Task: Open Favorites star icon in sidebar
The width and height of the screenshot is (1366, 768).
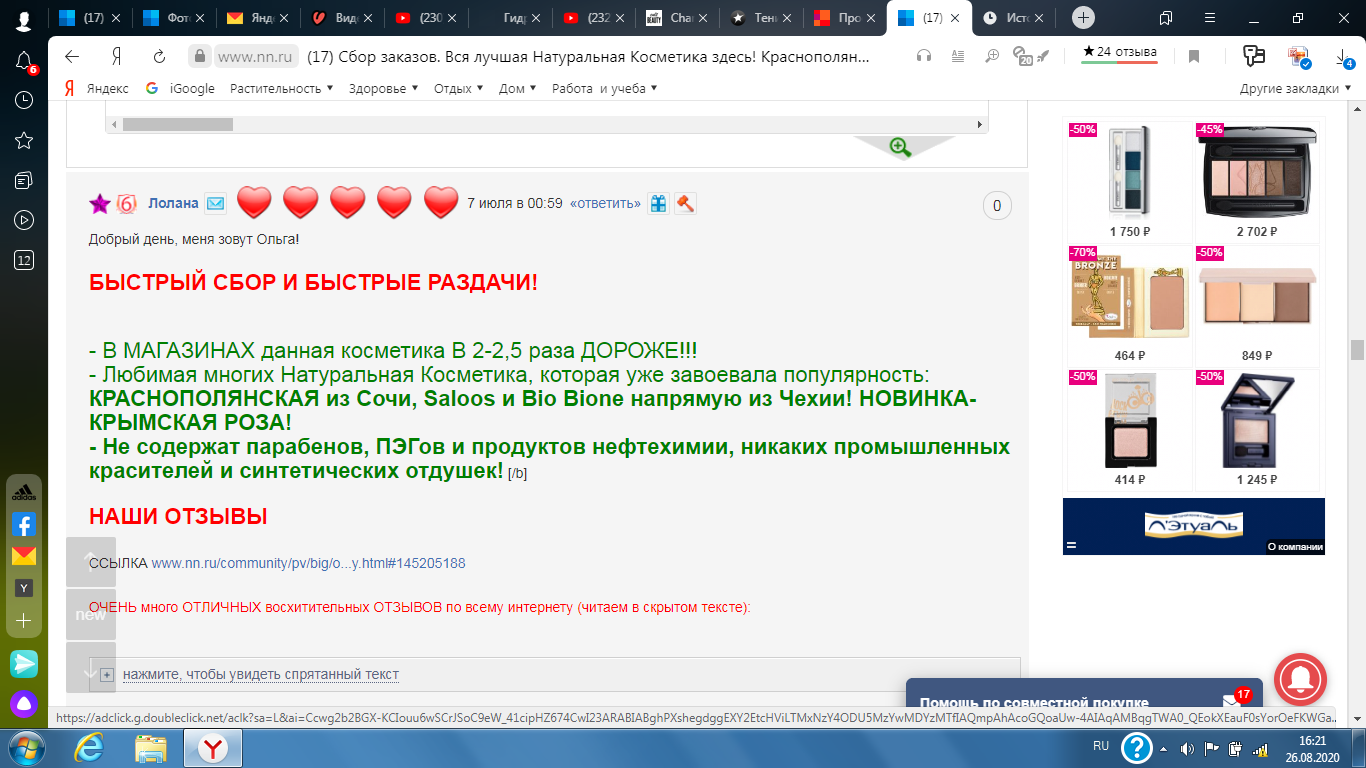Action: click(x=24, y=140)
